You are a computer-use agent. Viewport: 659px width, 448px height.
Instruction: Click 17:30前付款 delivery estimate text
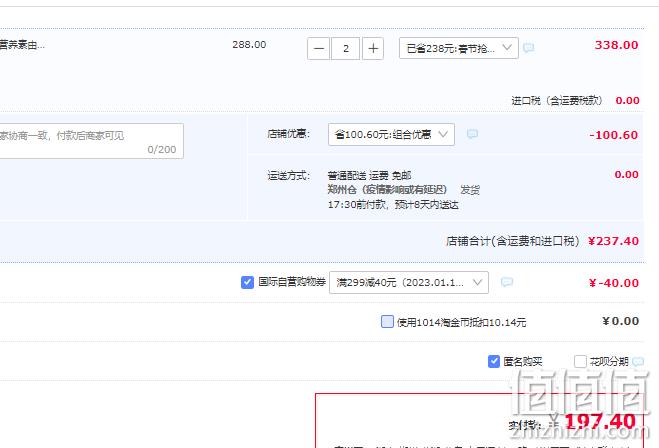click(x=393, y=205)
